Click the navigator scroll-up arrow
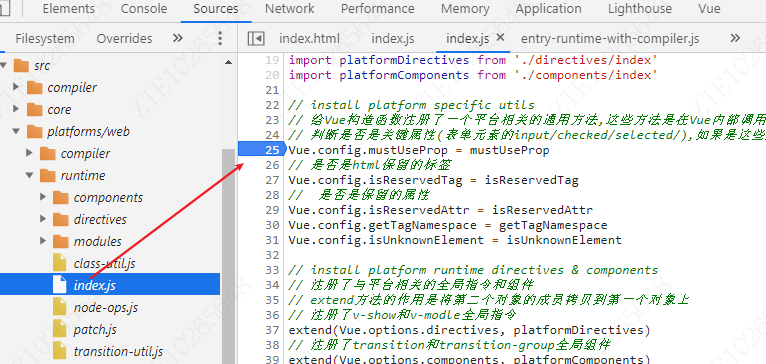 click(x=228, y=62)
